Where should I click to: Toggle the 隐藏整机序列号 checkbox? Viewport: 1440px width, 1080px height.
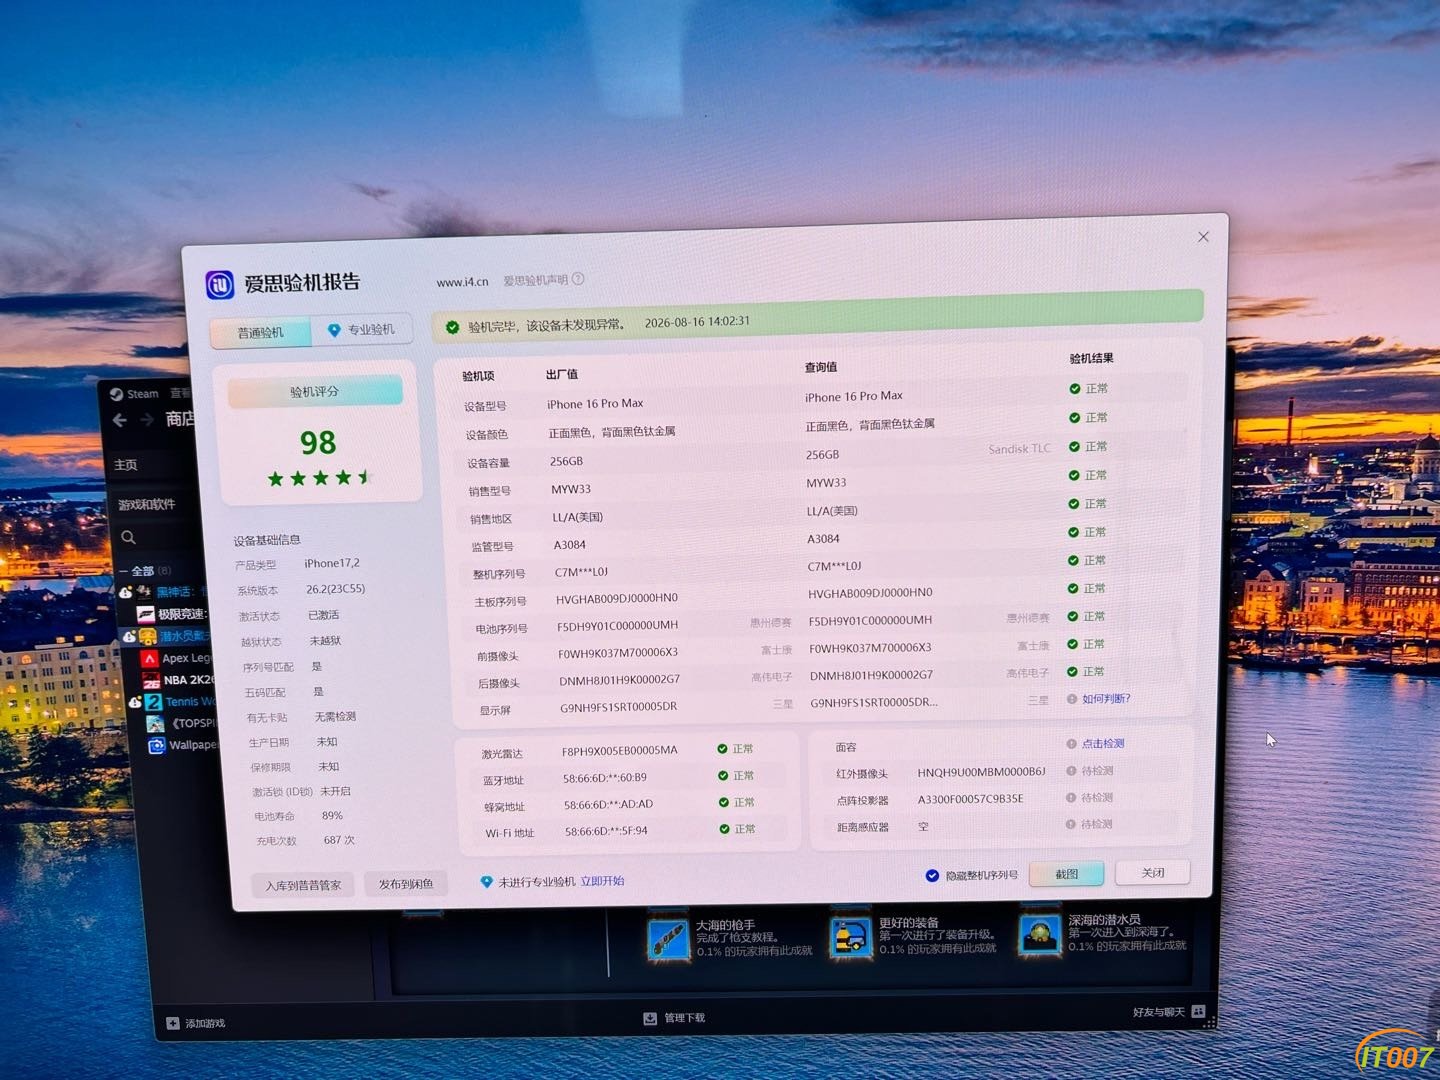coord(932,876)
